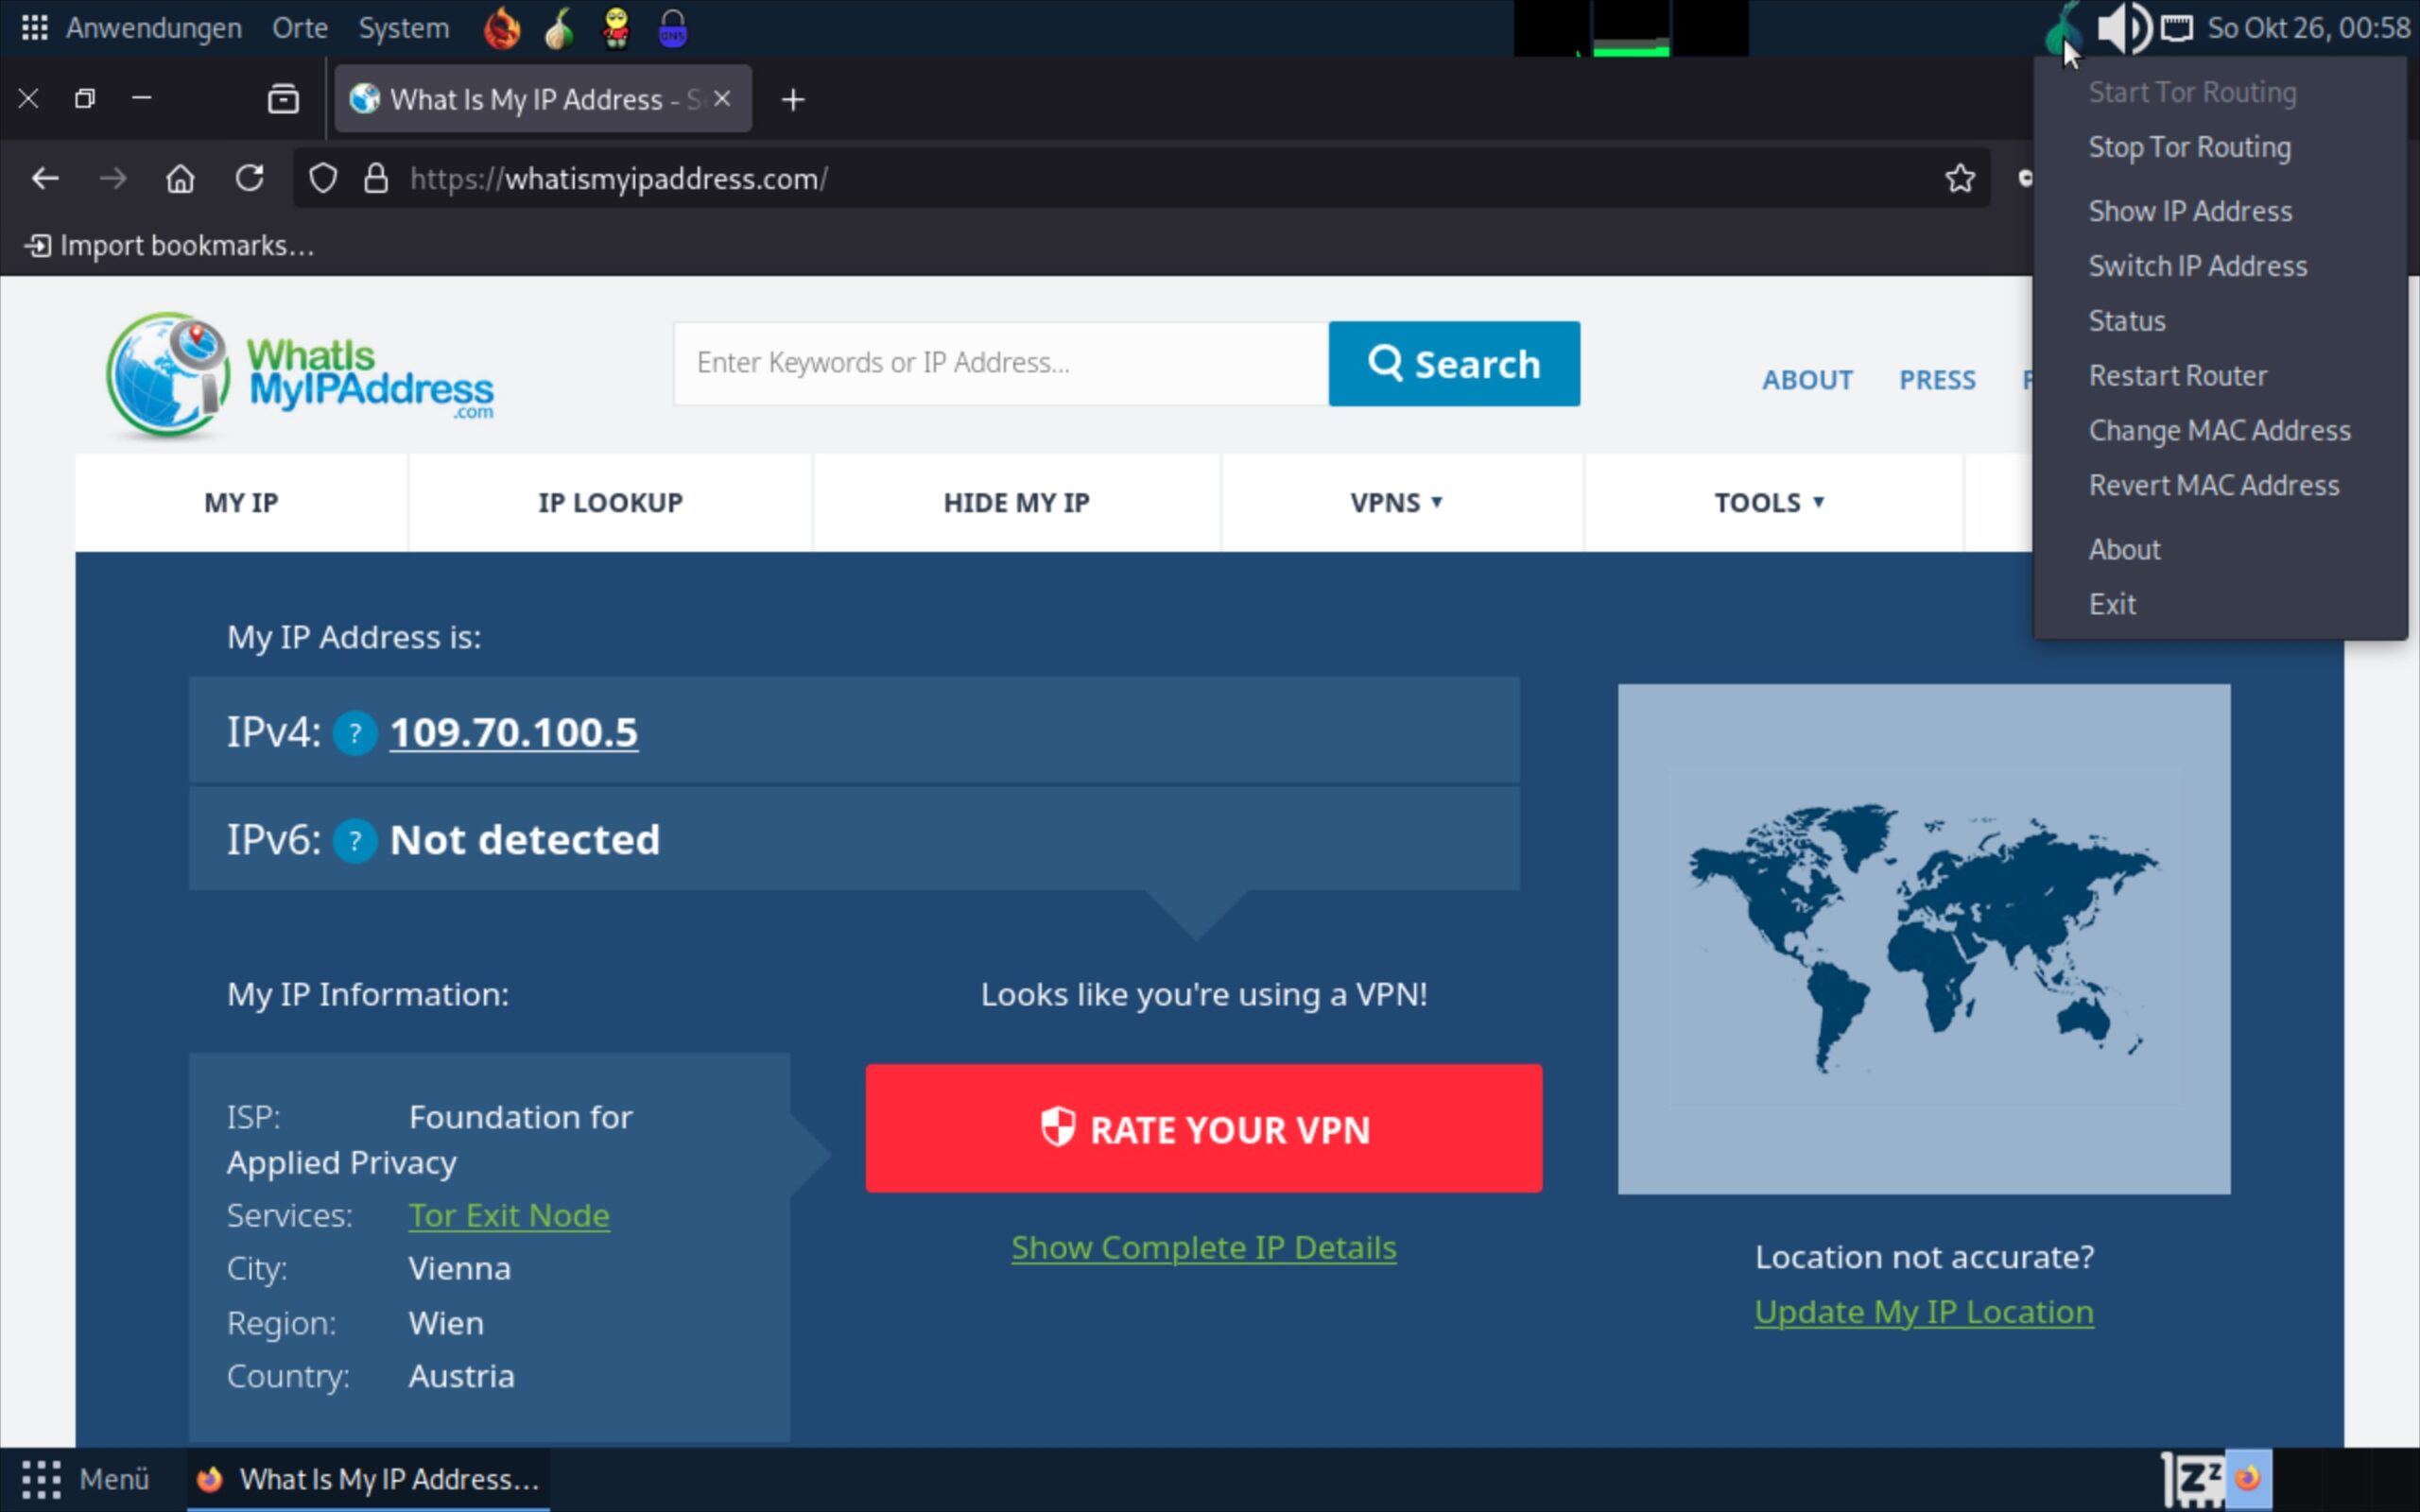Screen dimensions: 2420x1512
Task: Choose Switch IP Address from menu
Action: pyautogui.click(x=2197, y=266)
